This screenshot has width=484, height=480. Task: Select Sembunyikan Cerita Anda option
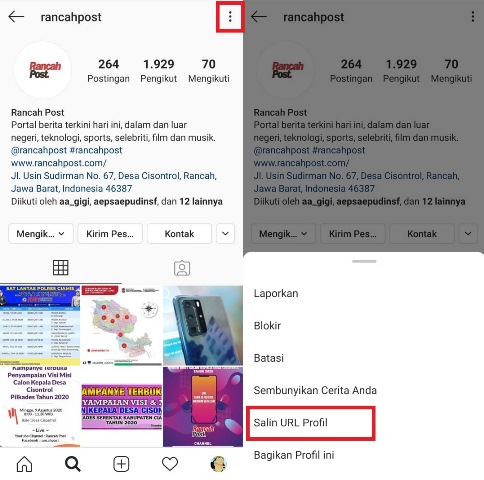click(x=315, y=390)
